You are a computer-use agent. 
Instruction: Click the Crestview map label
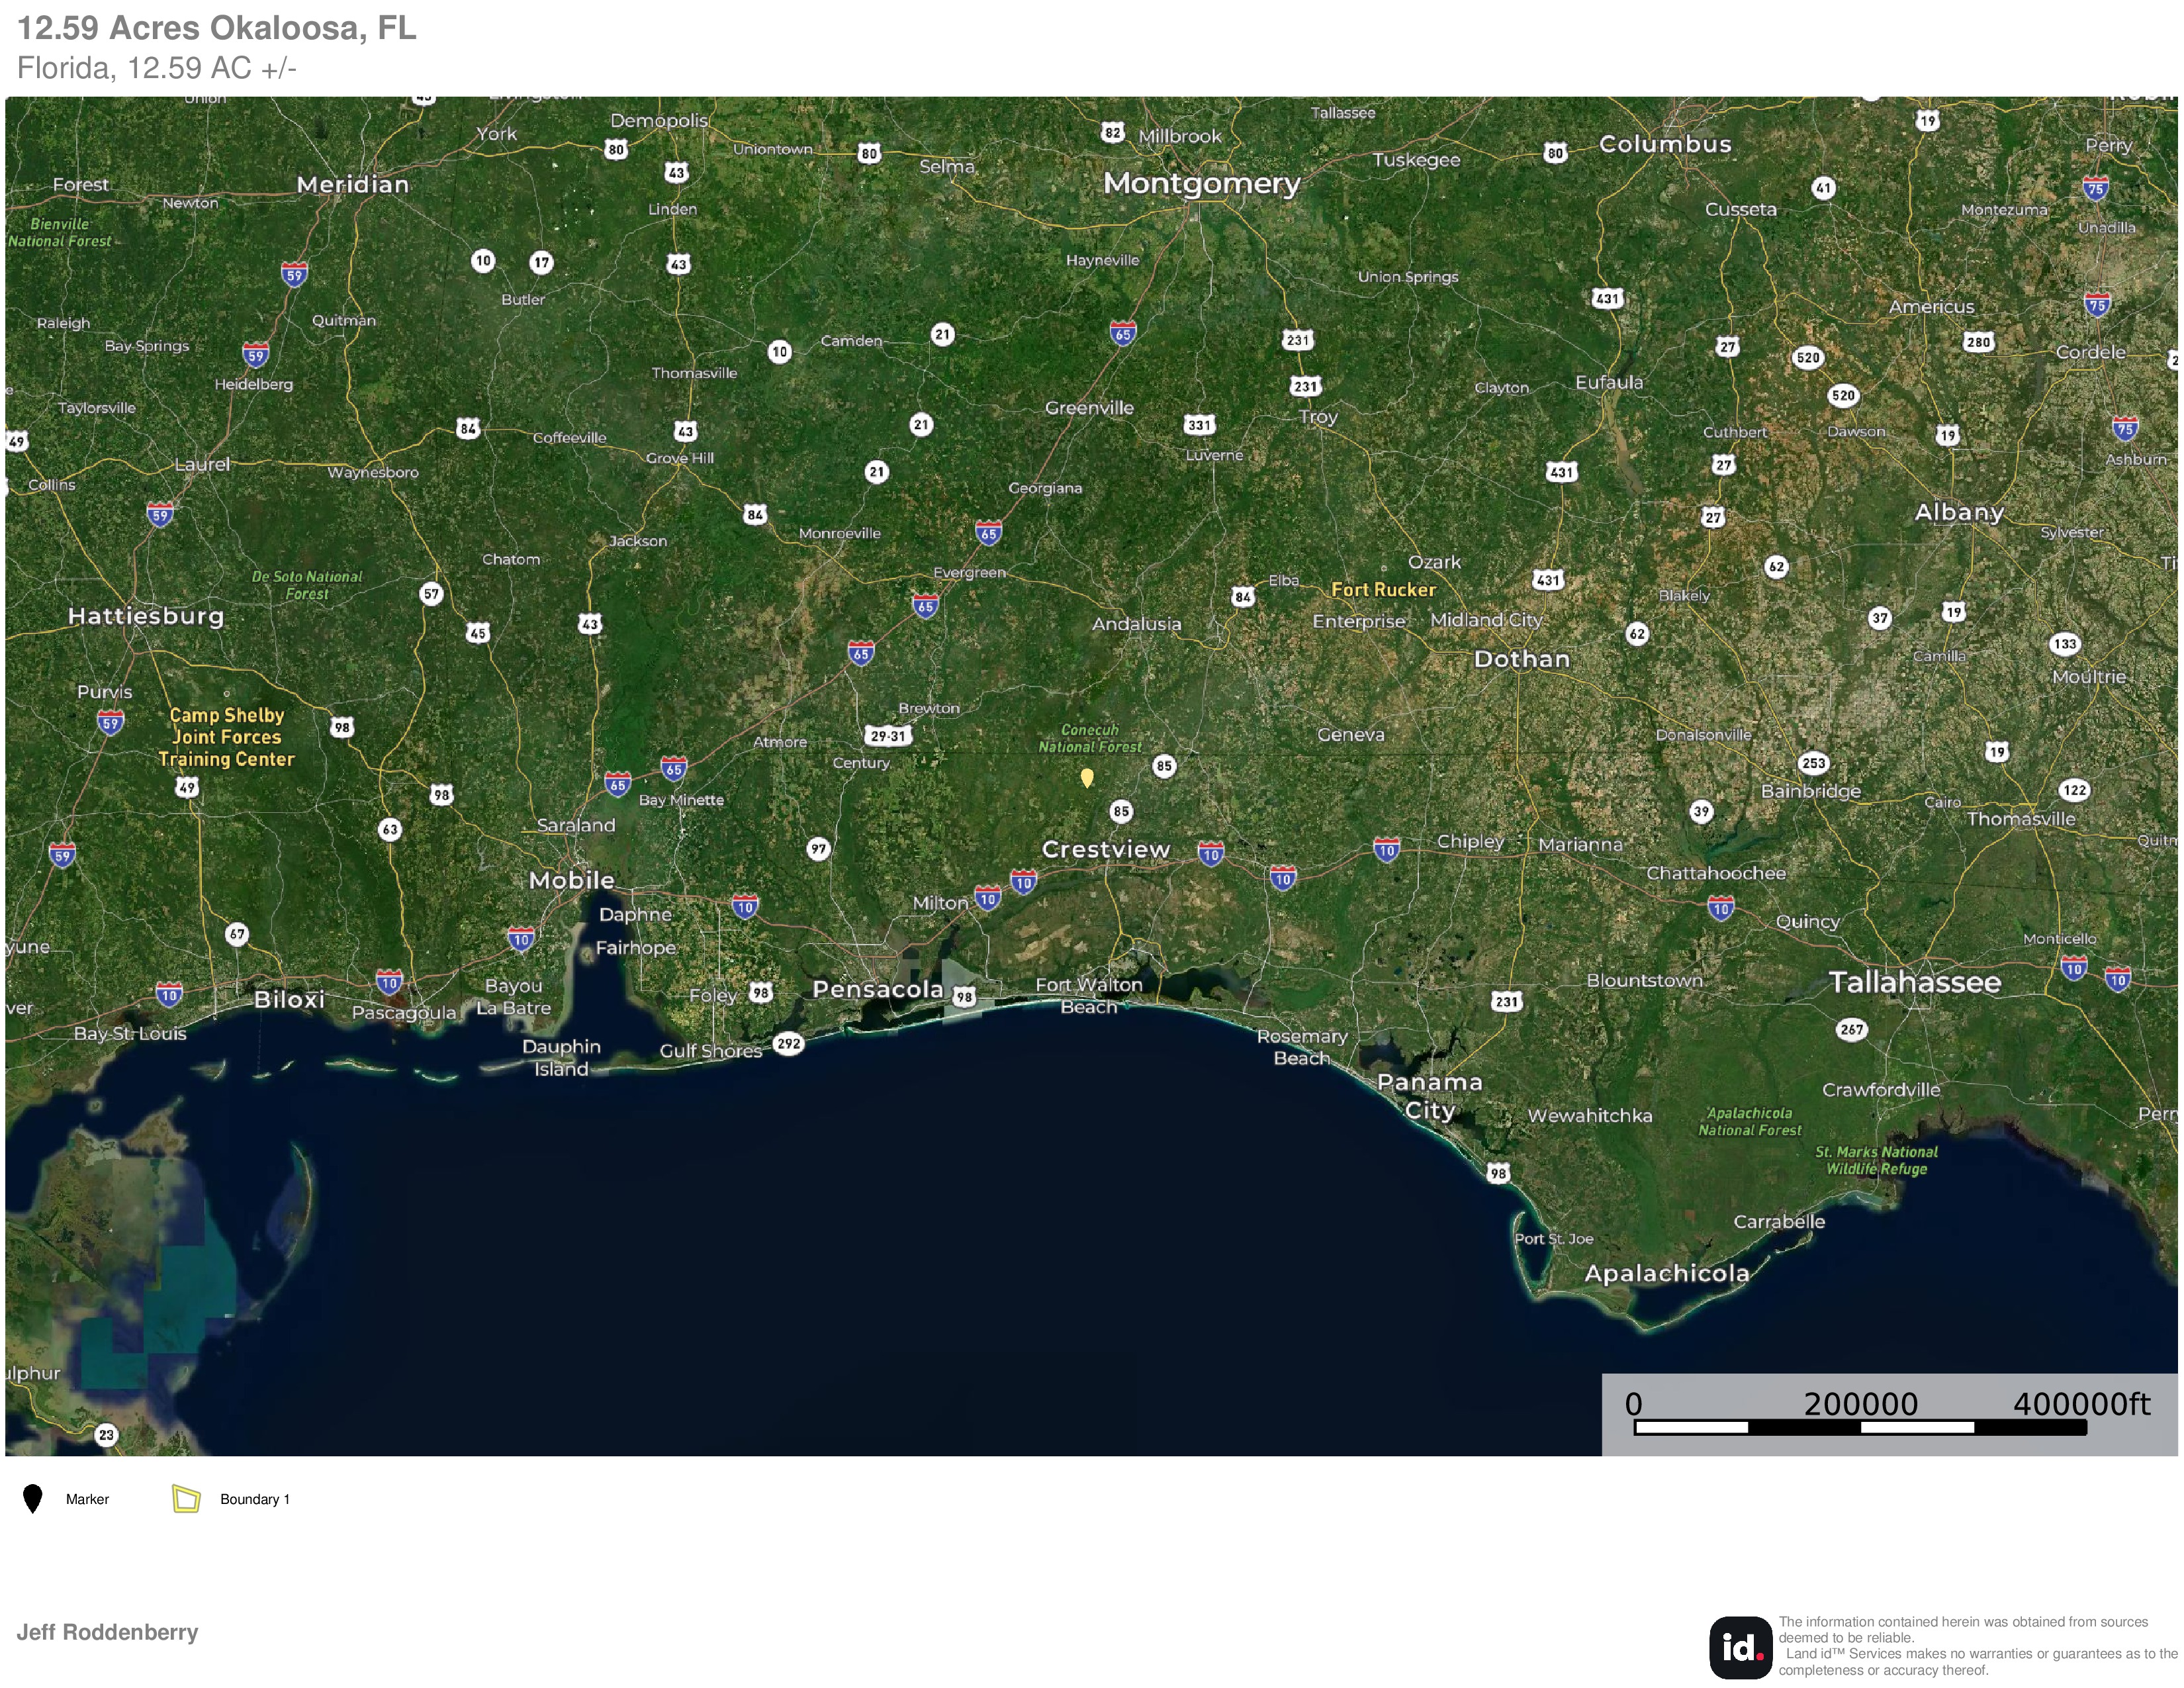click(1105, 849)
